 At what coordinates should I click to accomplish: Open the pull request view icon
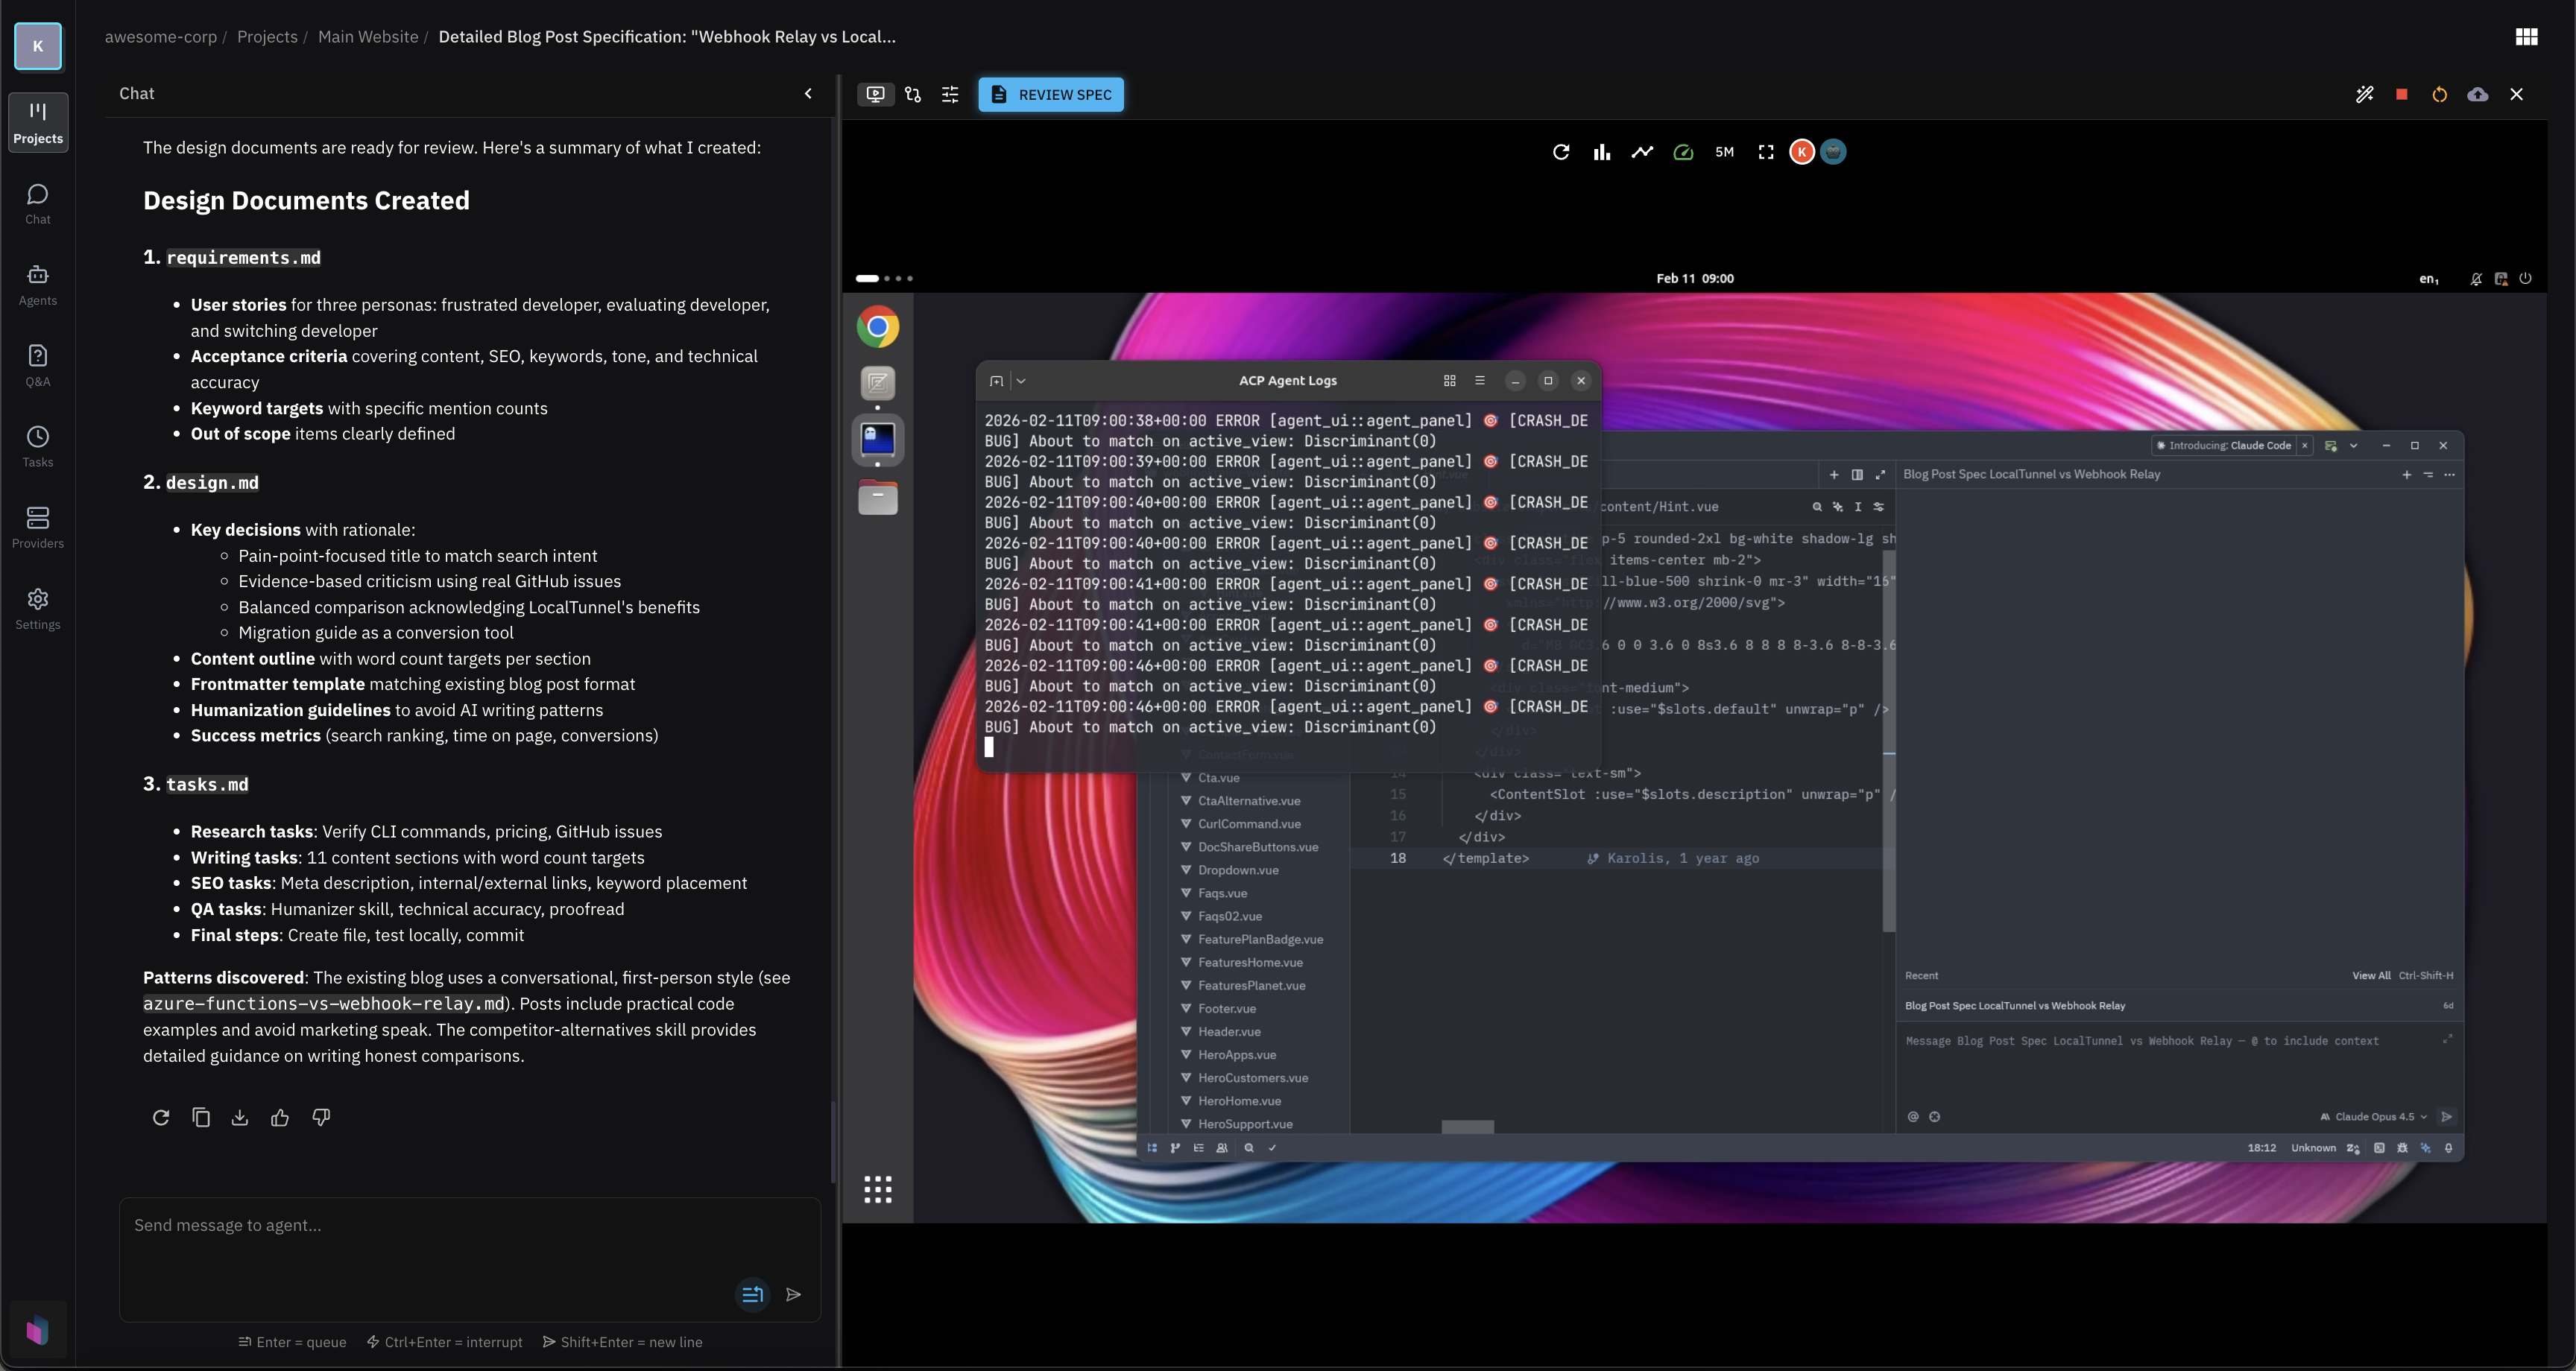pos(913,95)
